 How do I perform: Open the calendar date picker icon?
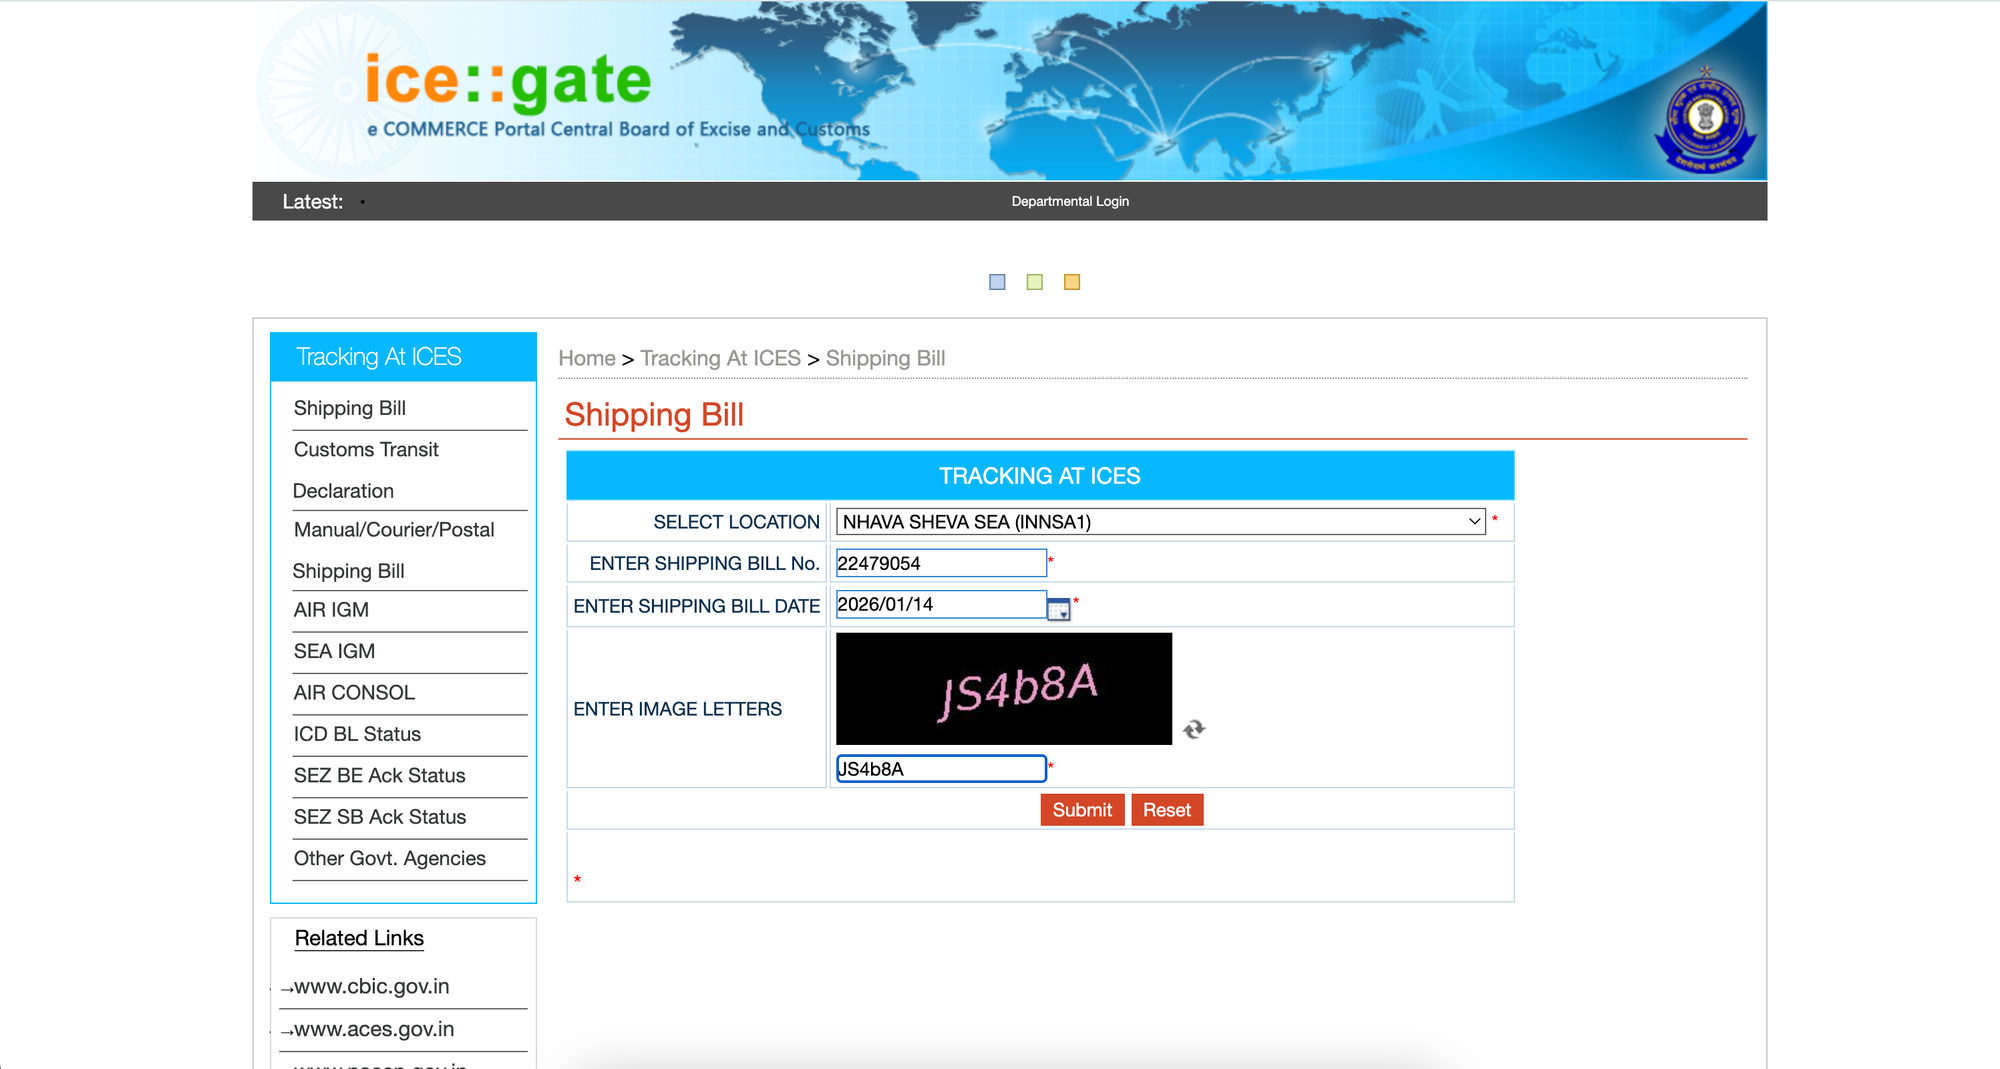pyautogui.click(x=1058, y=609)
